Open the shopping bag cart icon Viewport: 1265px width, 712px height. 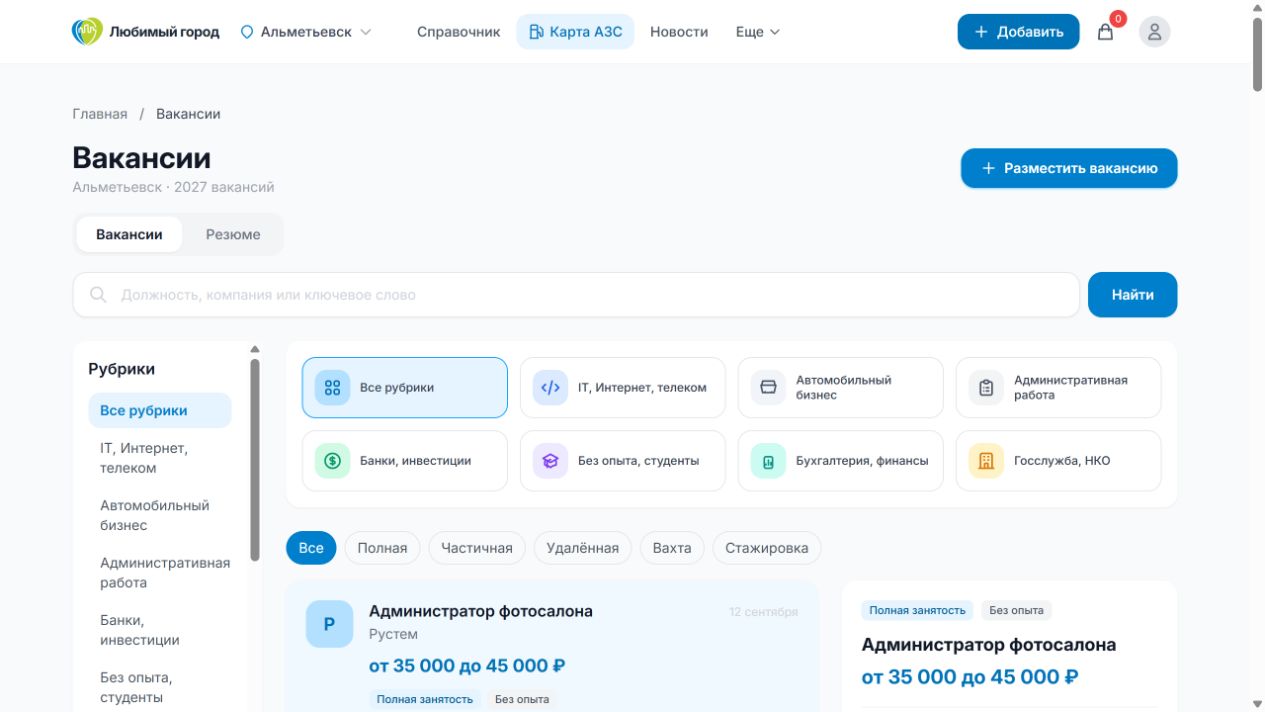point(1105,32)
